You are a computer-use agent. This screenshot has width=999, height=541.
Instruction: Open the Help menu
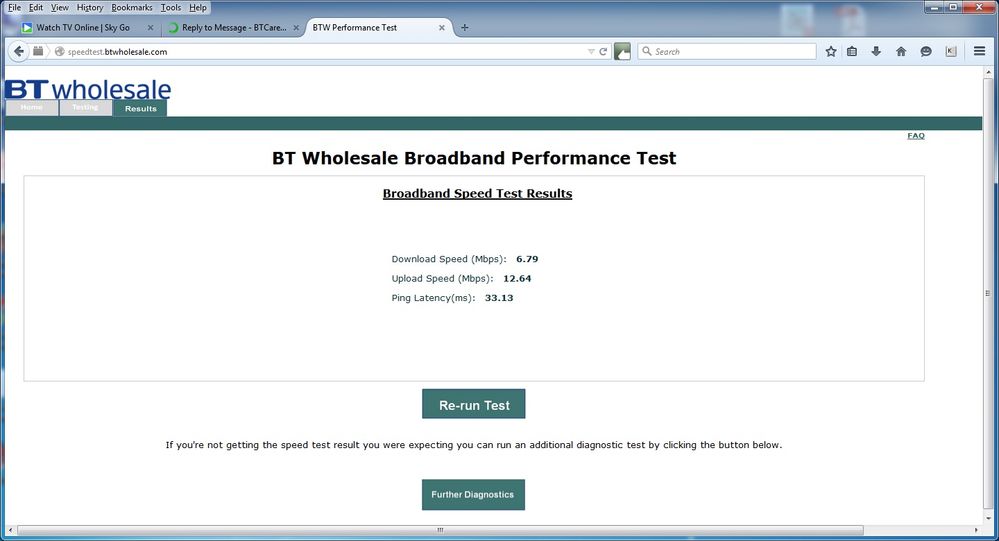[x=198, y=8]
